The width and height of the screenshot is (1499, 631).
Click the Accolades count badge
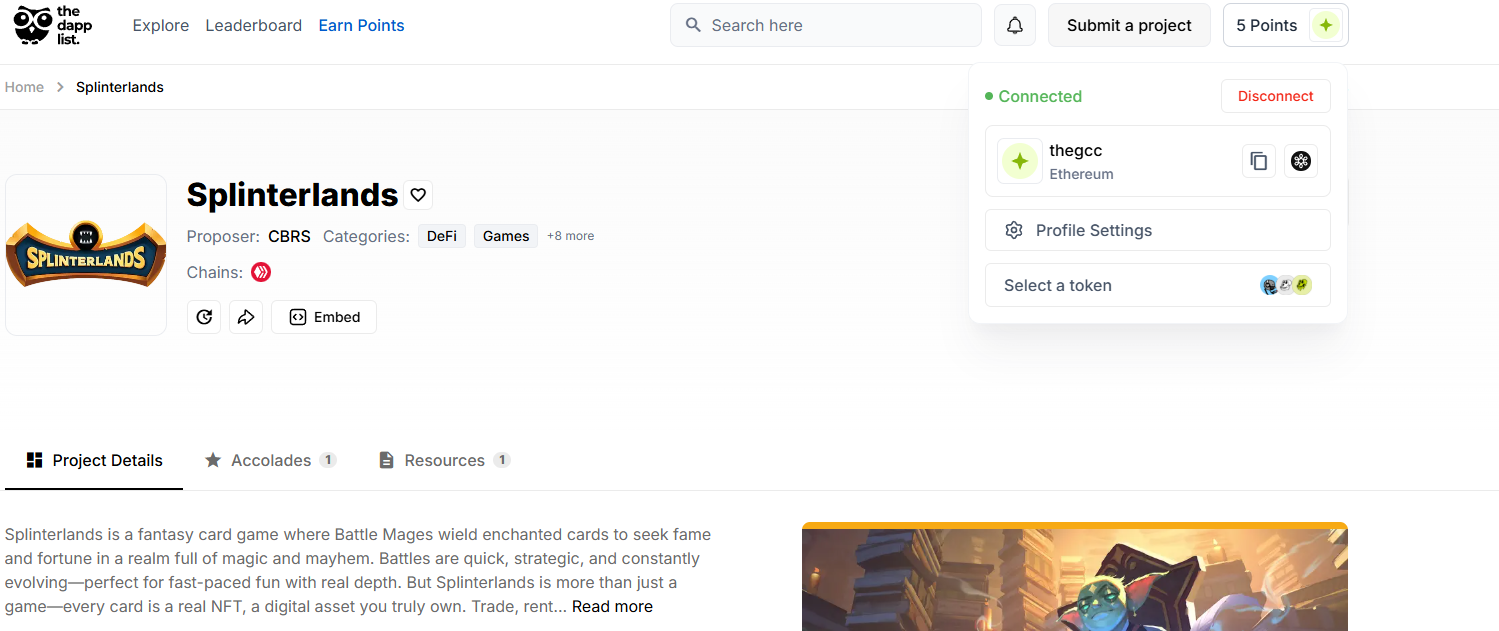coord(328,460)
